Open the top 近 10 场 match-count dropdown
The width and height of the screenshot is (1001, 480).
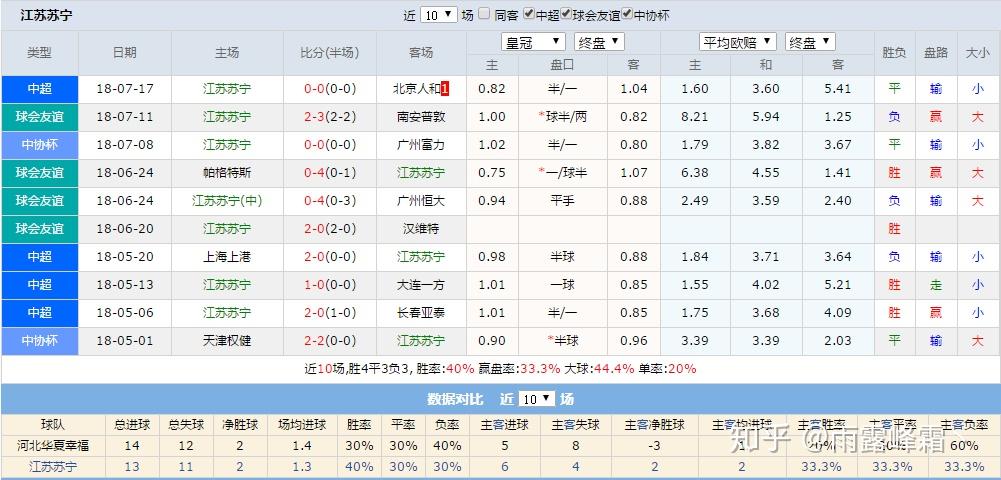click(439, 15)
